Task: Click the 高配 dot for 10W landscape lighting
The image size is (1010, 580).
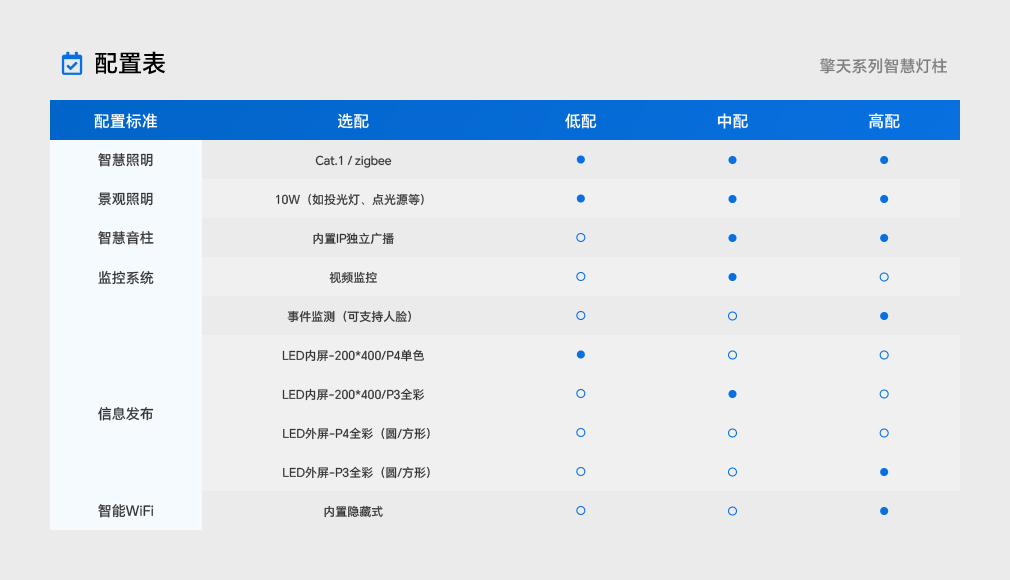Action: (x=884, y=199)
